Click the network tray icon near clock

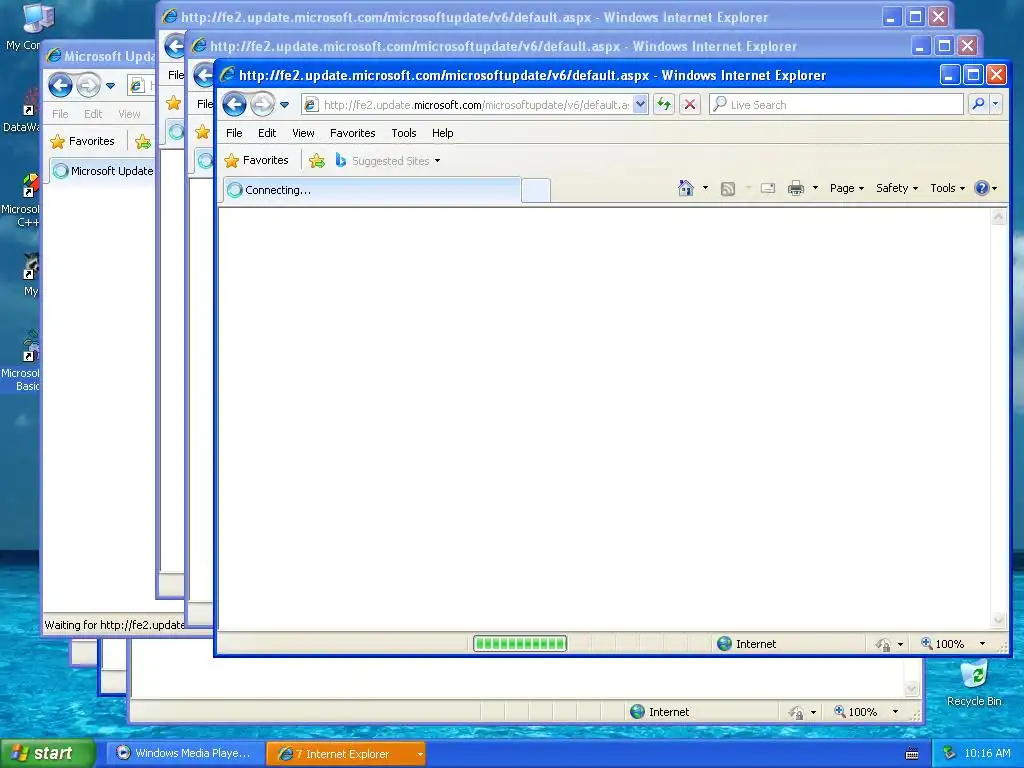[x=950, y=754]
